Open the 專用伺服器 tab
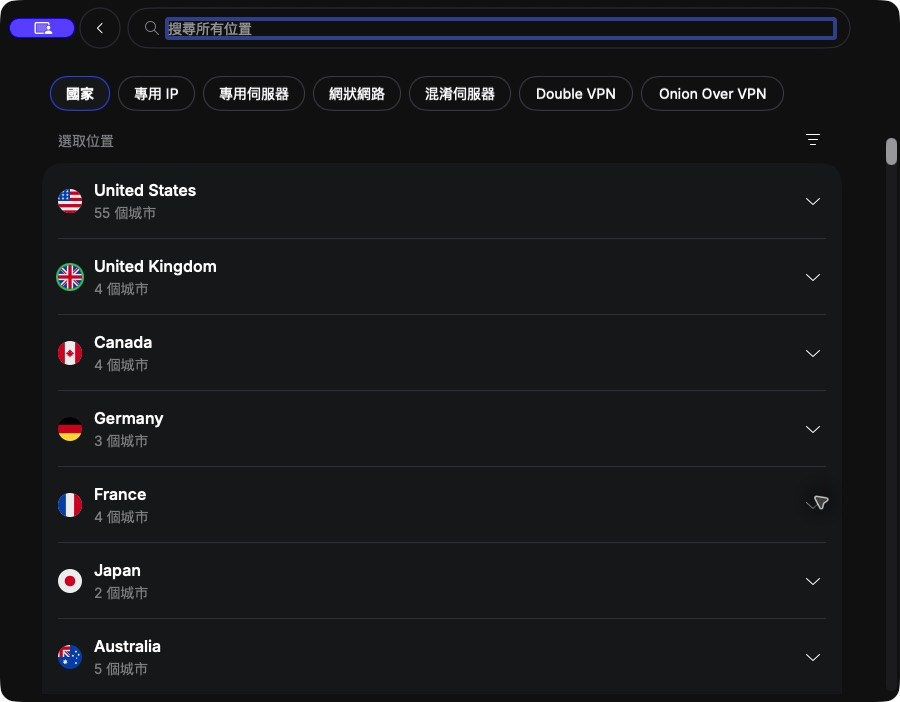 point(254,94)
